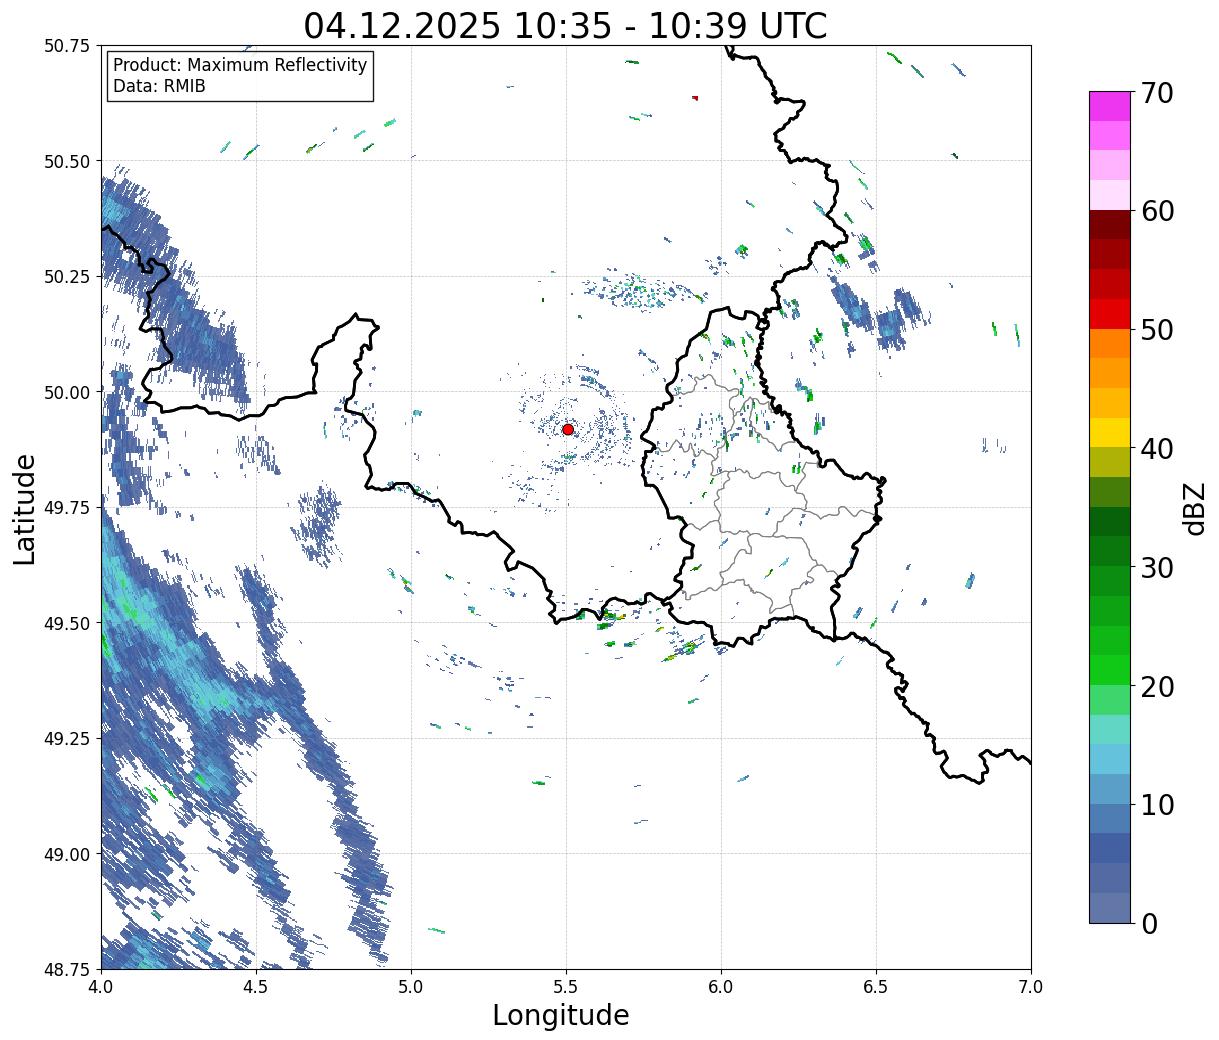Click the bright red colorbar segment above 50
Image resolution: width=1219 pixels, height=1040 pixels.
(x=1110, y=314)
